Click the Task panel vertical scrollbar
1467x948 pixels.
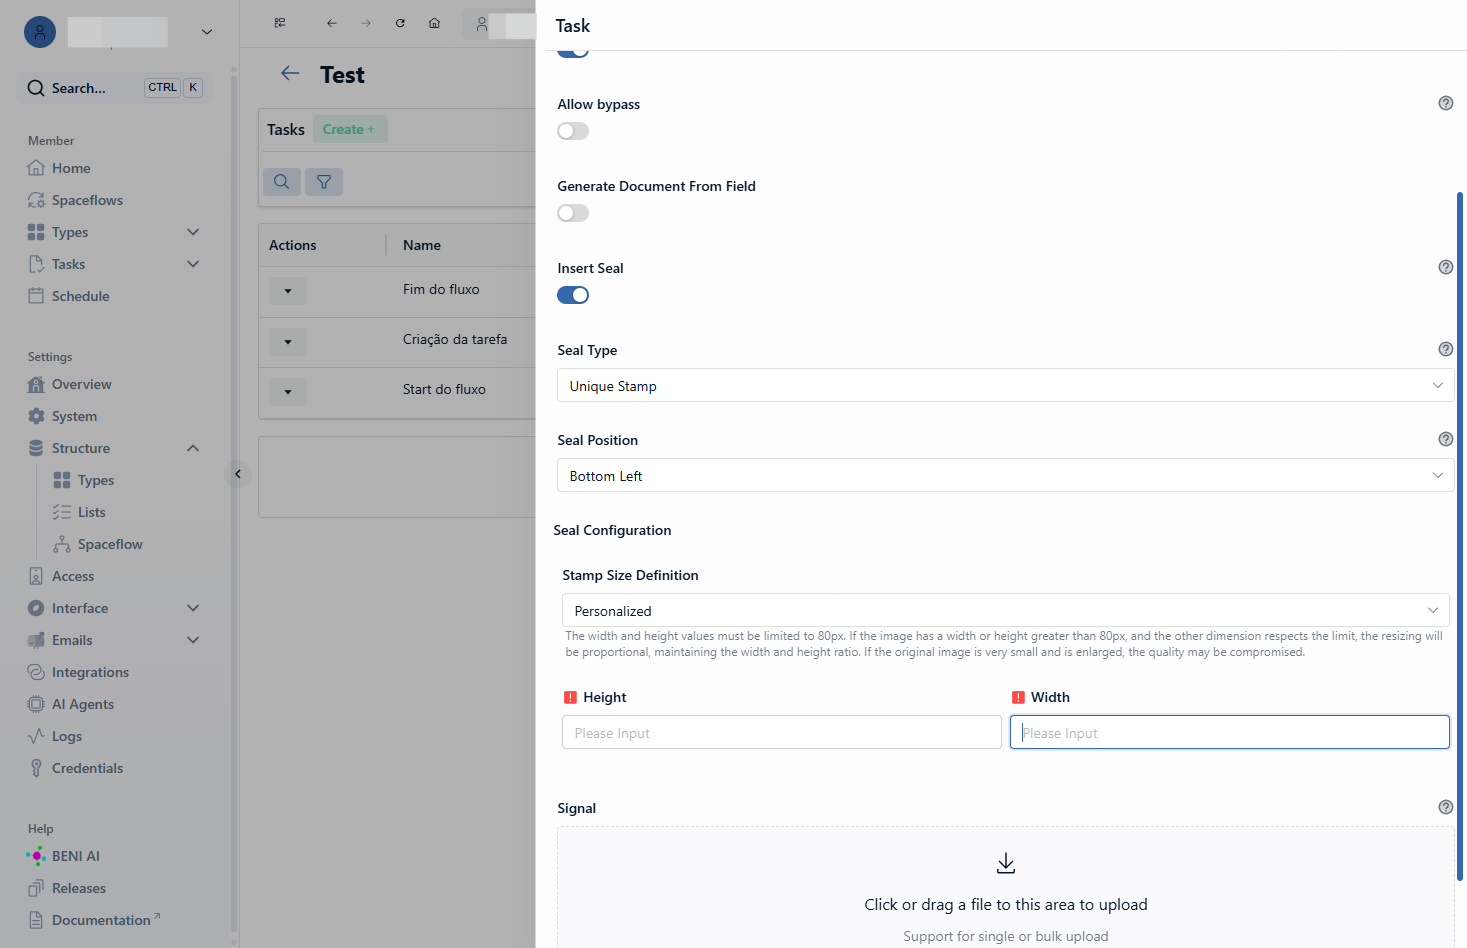(1460, 535)
